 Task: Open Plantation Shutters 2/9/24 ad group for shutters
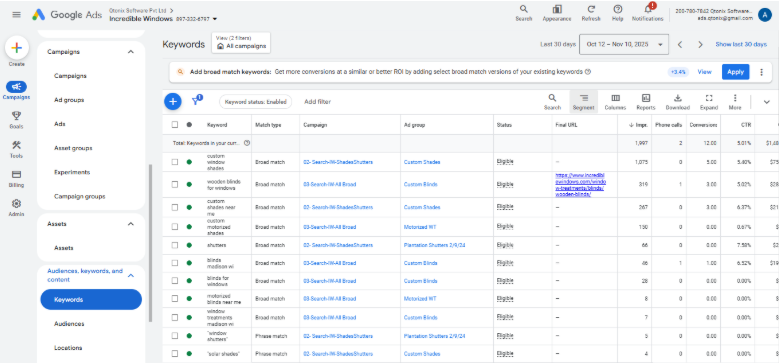point(435,245)
